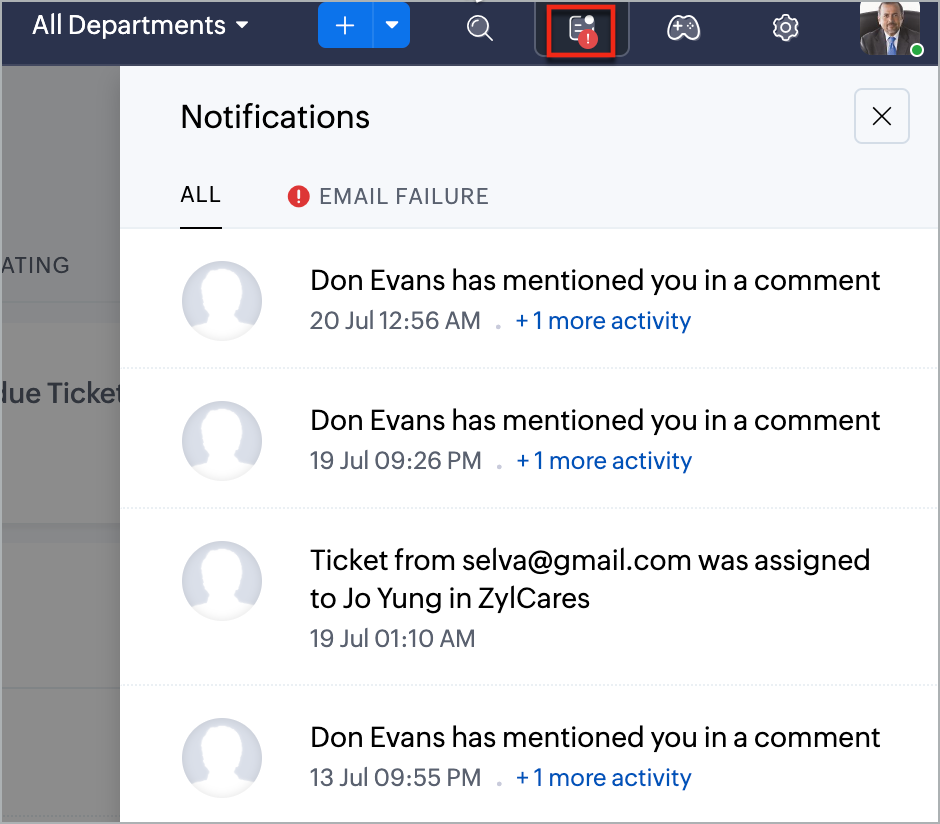Switch to the EMAIL FAILURE tab

tap(403, 197)
